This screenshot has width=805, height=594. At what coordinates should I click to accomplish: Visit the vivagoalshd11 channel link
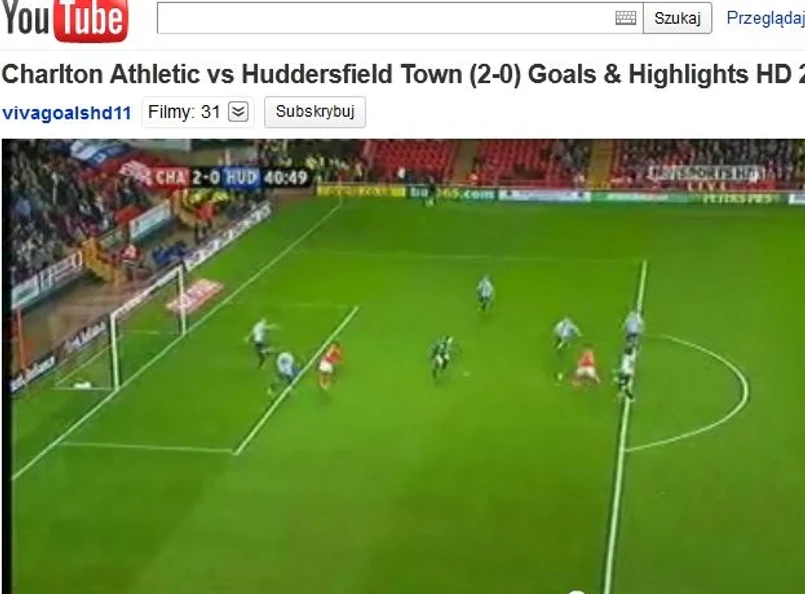[x=67, y=112]
